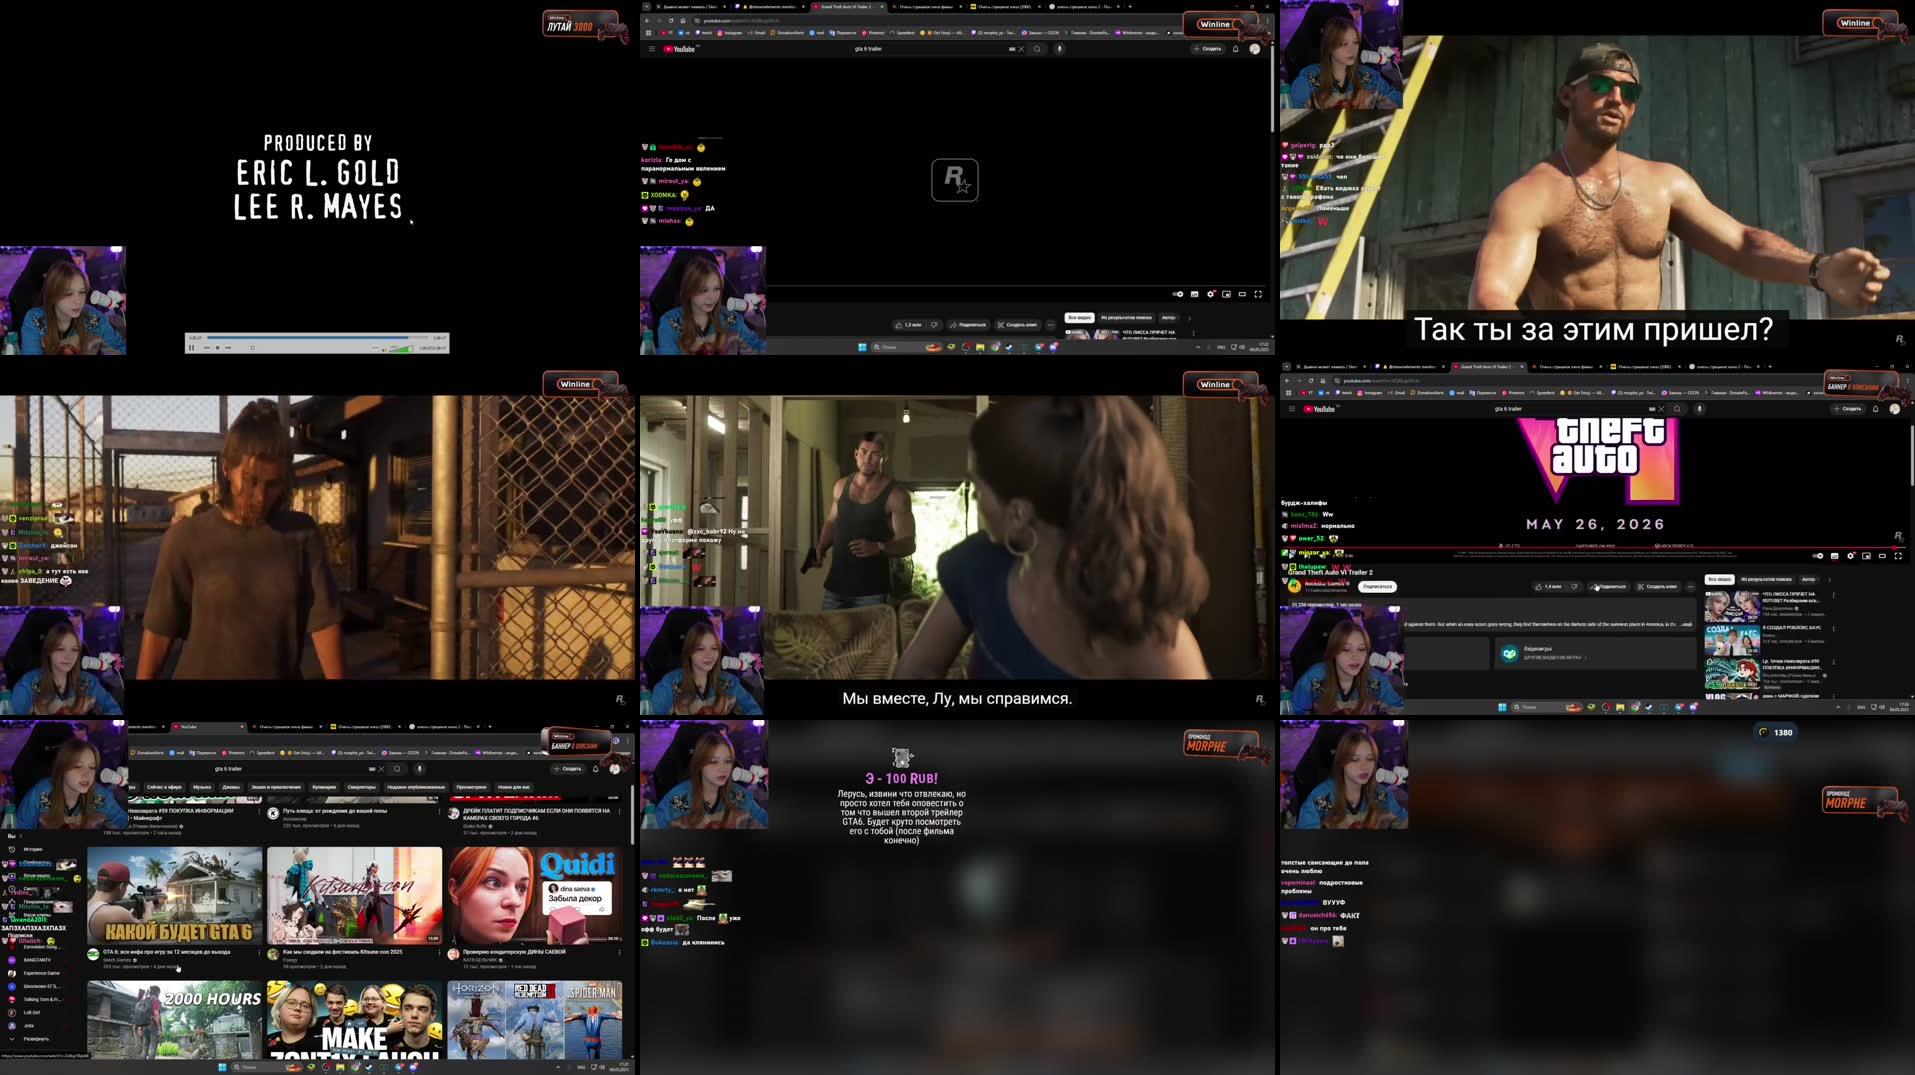This screenshot has width=1915, height=1075.
Task: Open the Quidi 'Забыла декор' thumbnail
Action: 535,896
